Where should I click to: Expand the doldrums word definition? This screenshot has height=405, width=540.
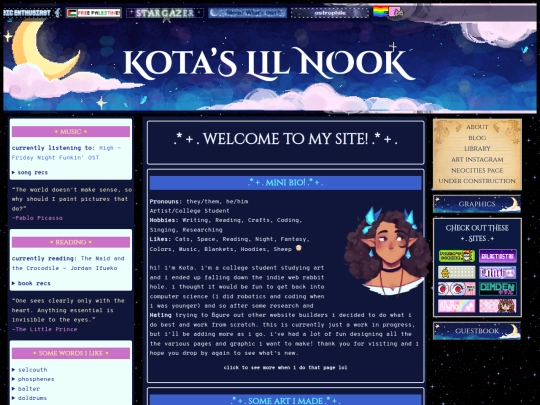(30, 398)
